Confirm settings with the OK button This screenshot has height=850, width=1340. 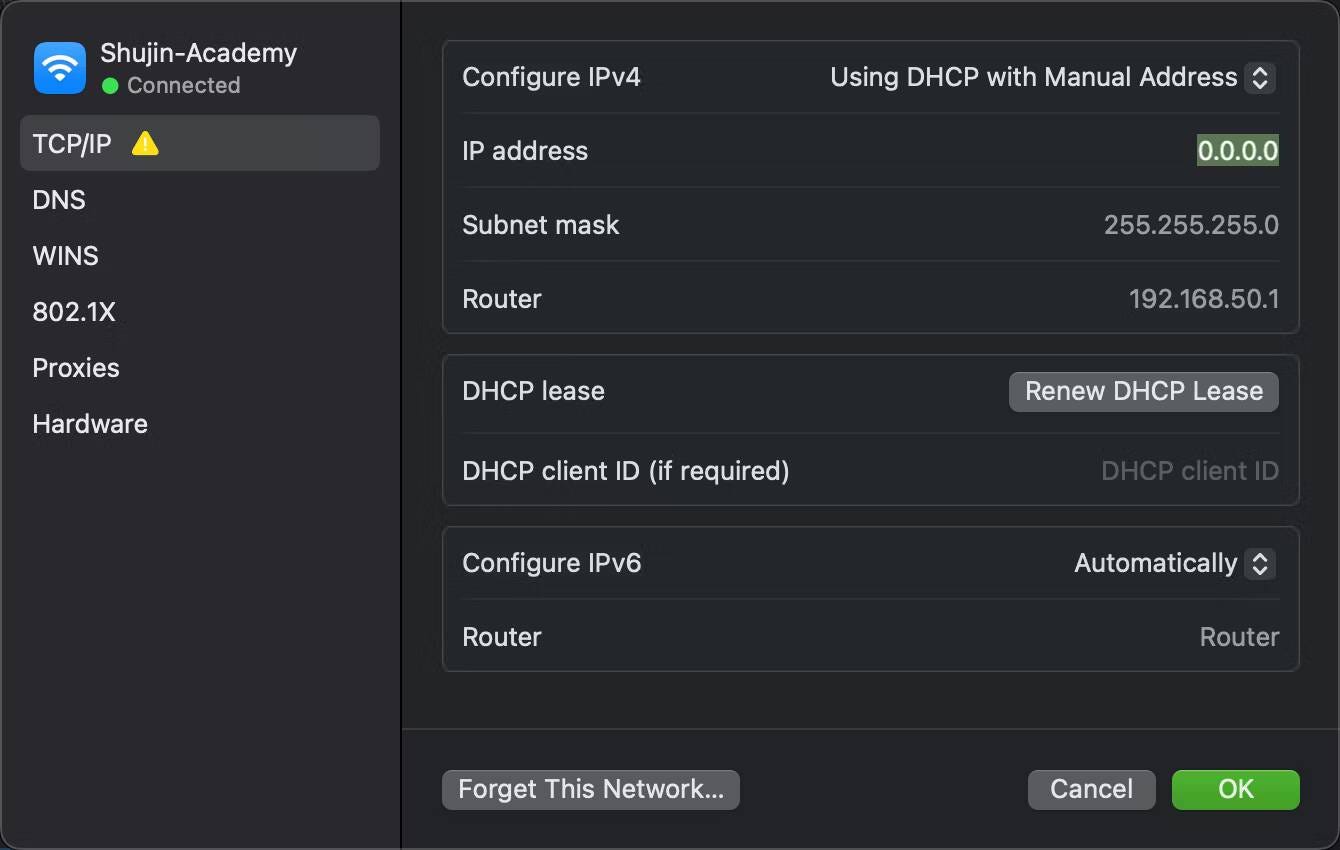[x=1235, y=789]
